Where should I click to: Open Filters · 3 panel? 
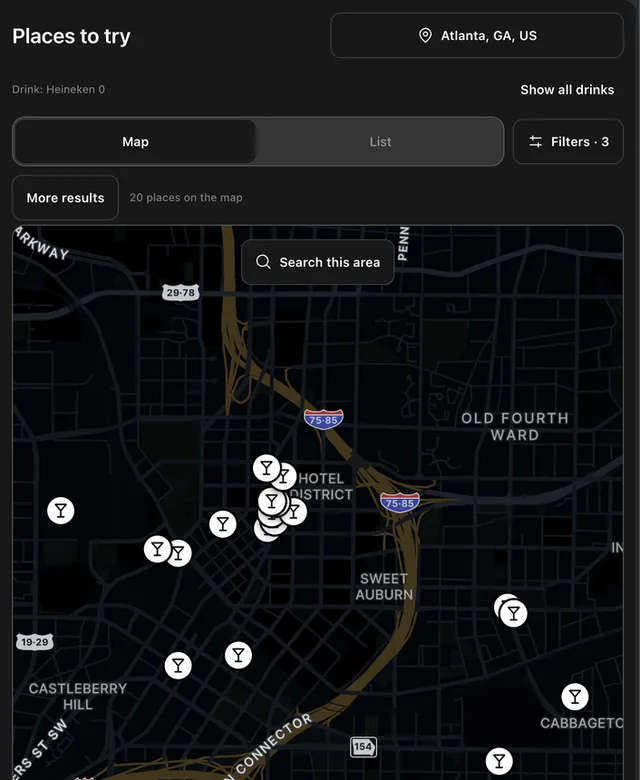[568, 142]
